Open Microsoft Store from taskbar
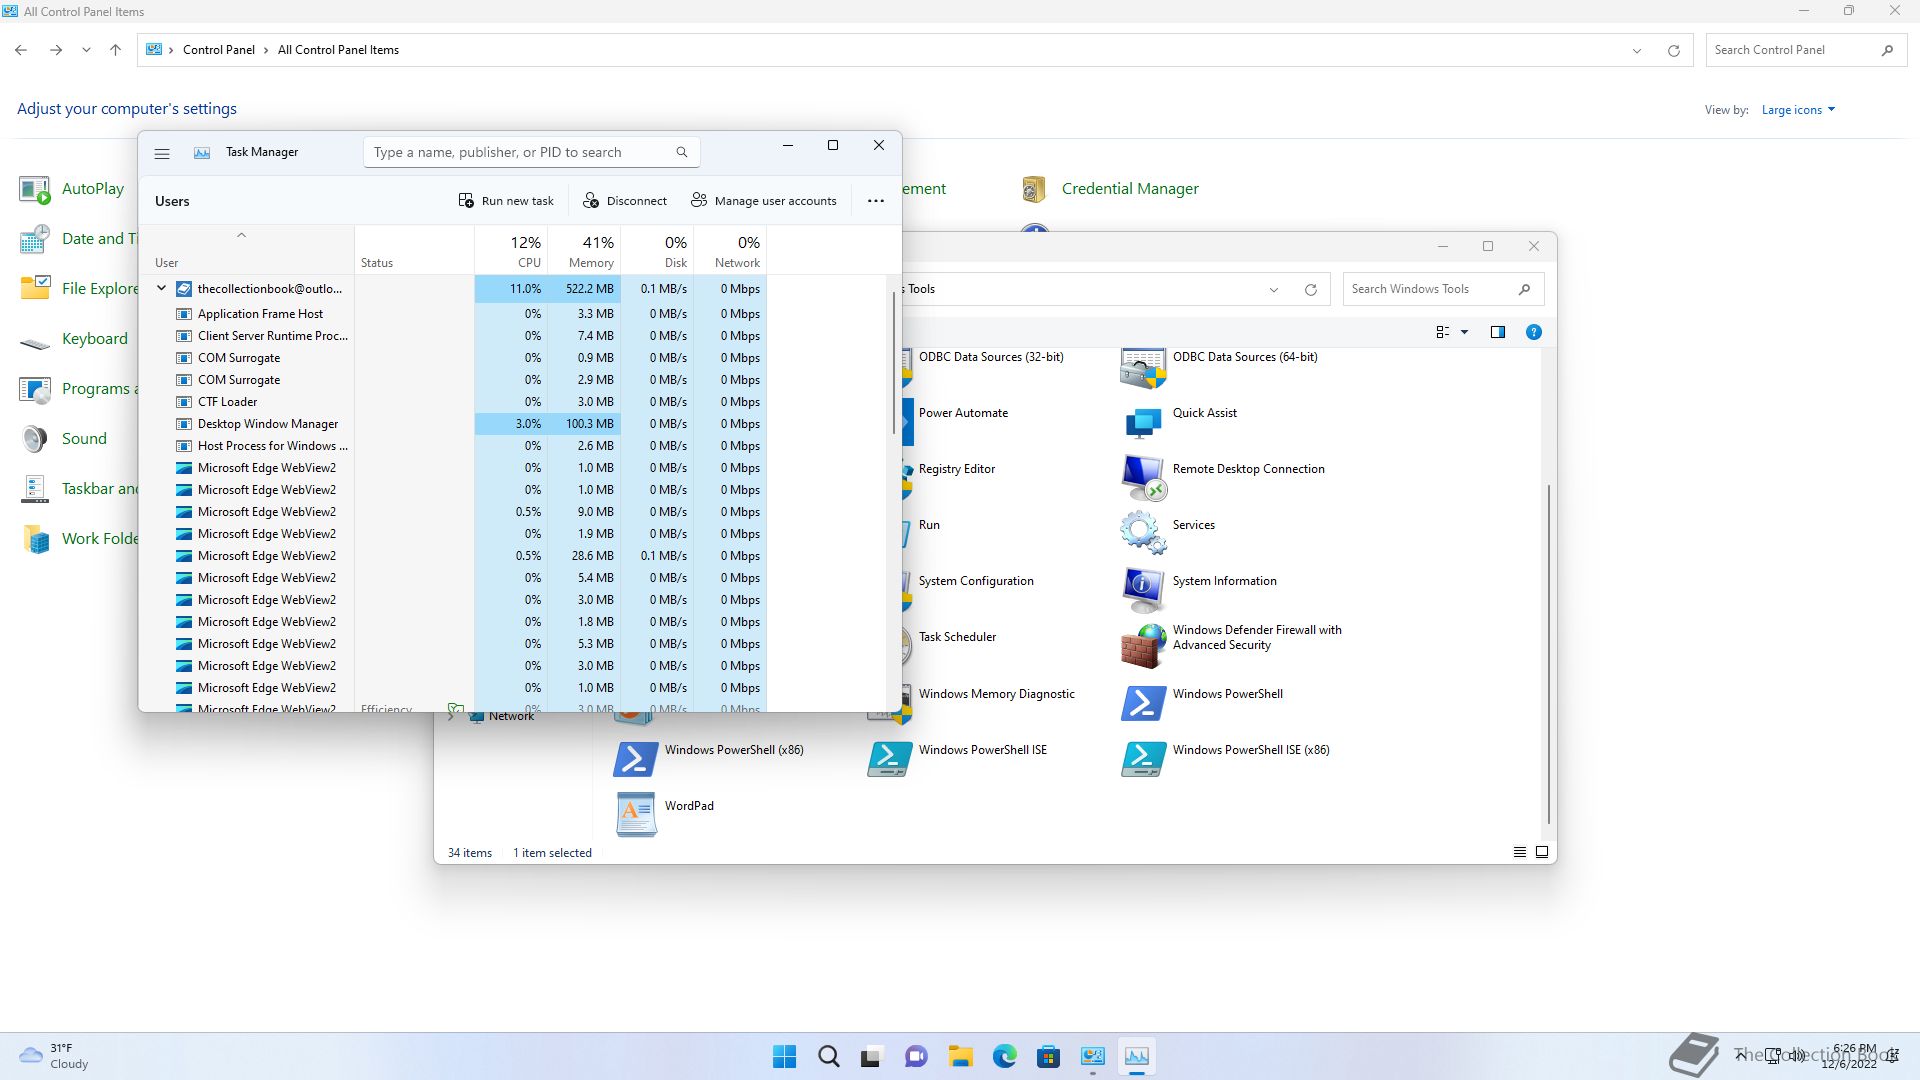This screenshot has height=1080, width=1920. click(x=1049, y=1056)
